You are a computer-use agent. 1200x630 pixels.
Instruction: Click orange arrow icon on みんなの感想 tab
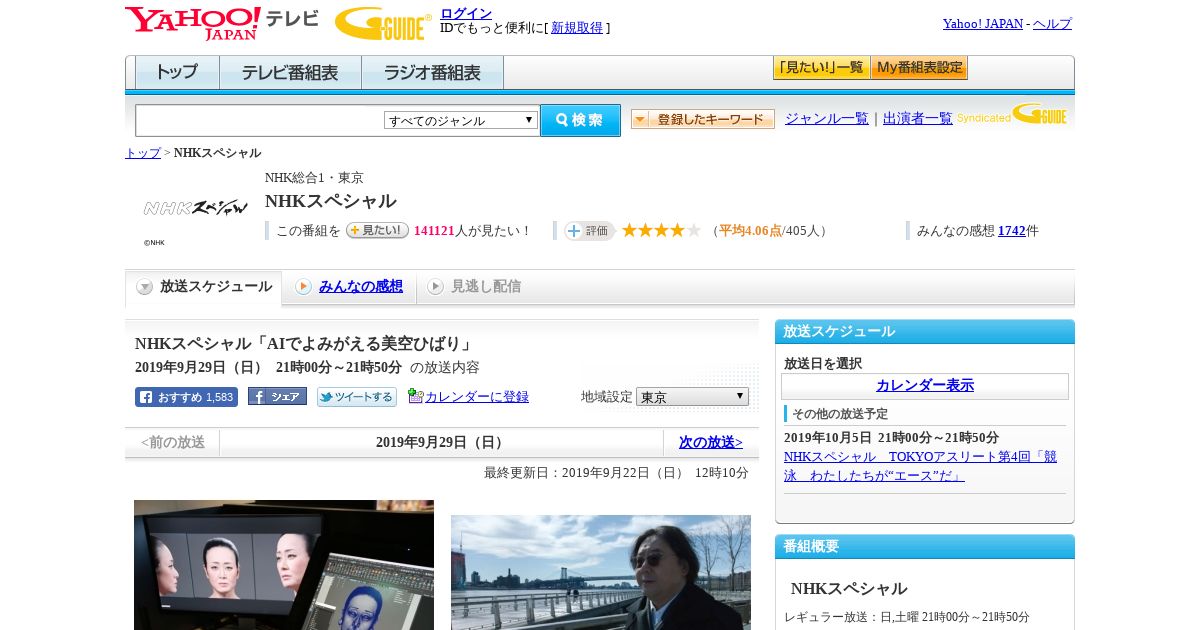coord(303,287)
